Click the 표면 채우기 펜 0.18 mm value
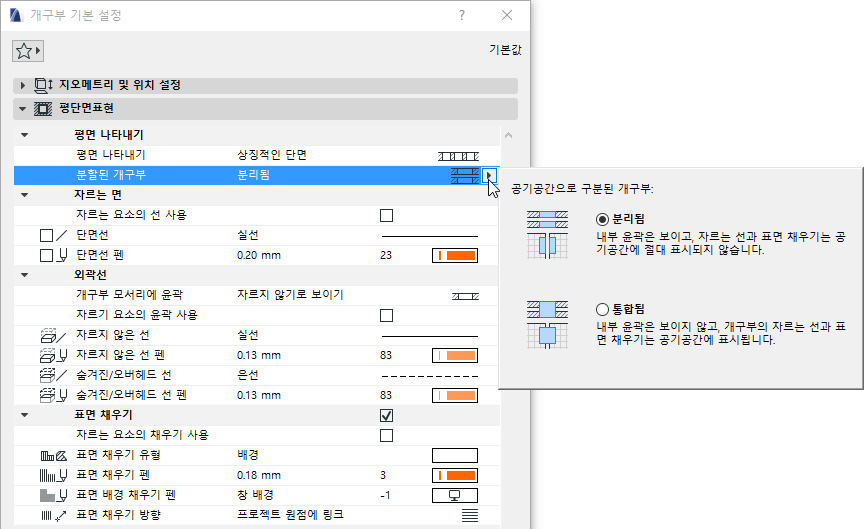Screen dimensions: 864x529 click(x=258, y=475)
